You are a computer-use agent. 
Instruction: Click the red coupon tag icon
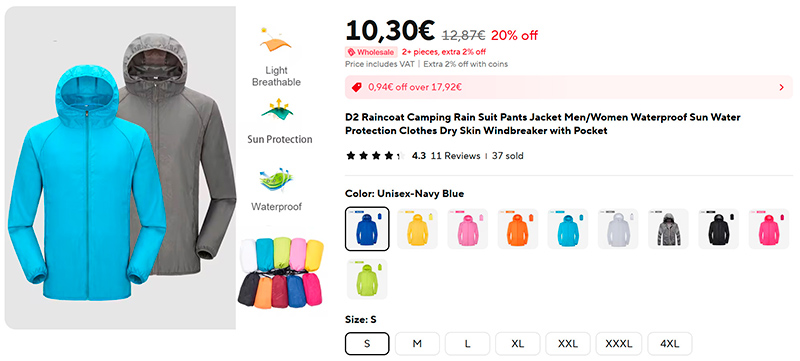click(x=357, y=87)
